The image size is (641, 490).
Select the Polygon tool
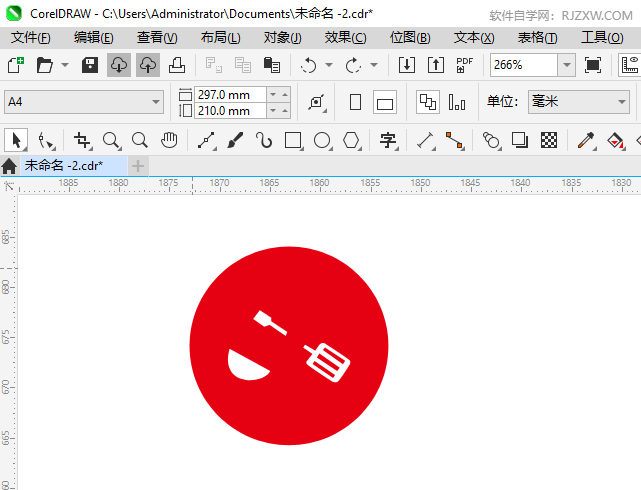(352, 141)
